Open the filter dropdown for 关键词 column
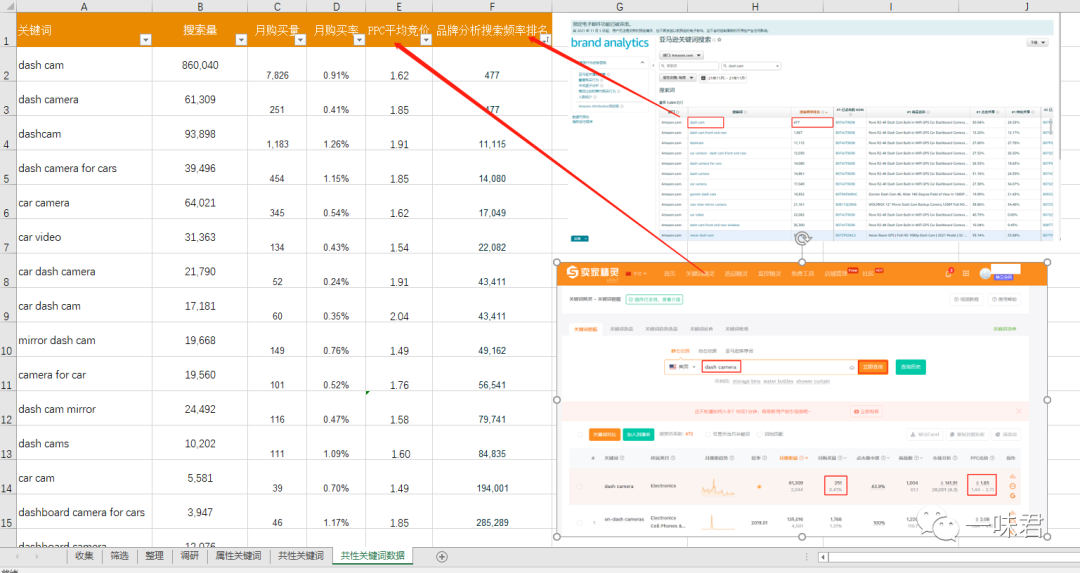 [x=145, y=40]
